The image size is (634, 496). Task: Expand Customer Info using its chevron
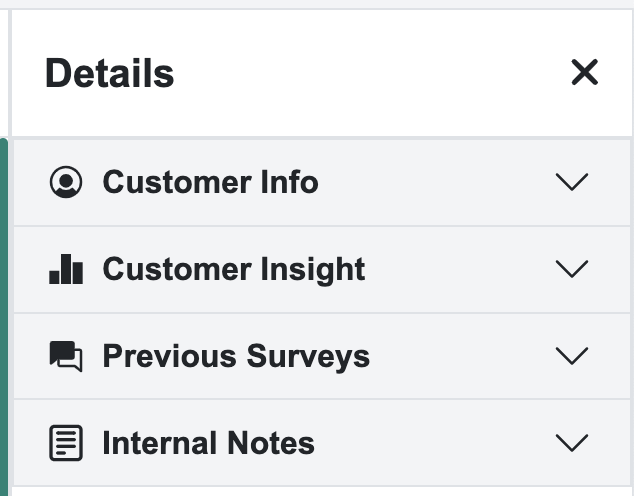(572, 182)
